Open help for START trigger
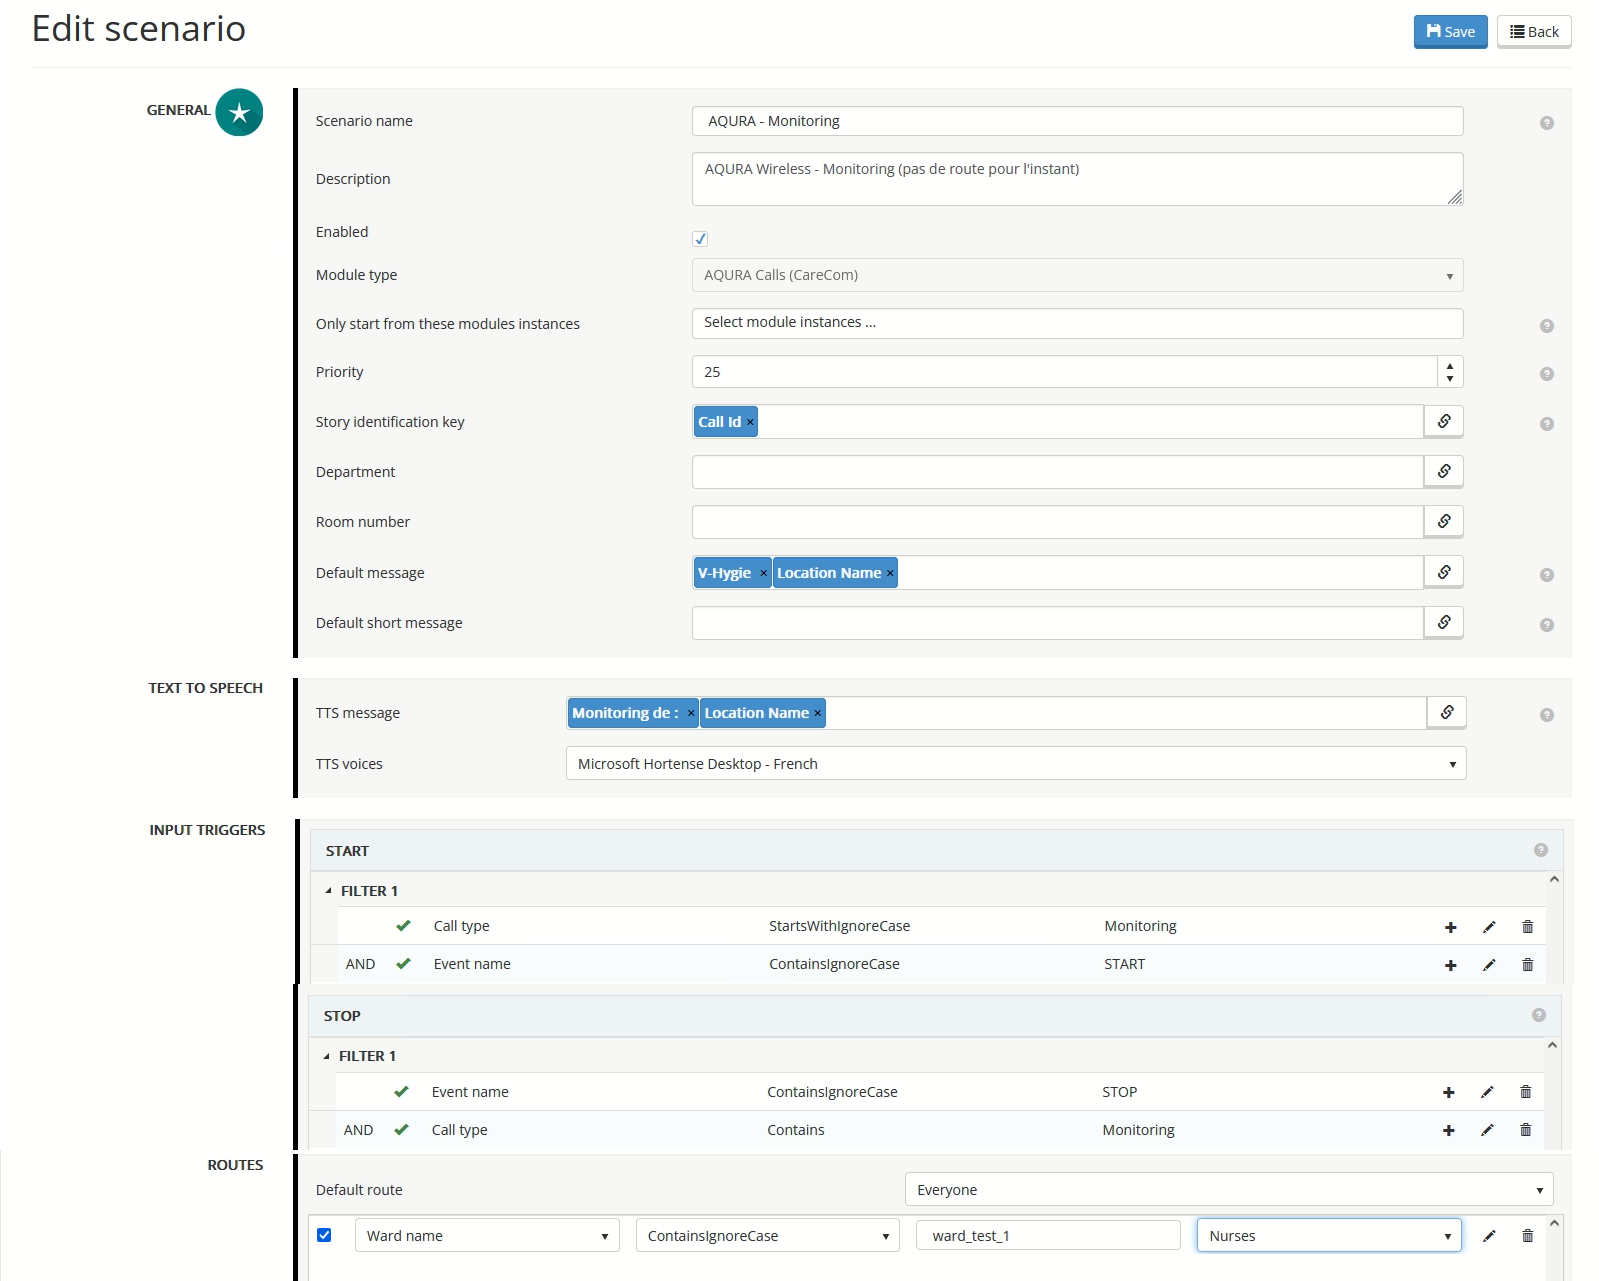Viewport: 1599px width, 1281px height. click(1541, 850)
